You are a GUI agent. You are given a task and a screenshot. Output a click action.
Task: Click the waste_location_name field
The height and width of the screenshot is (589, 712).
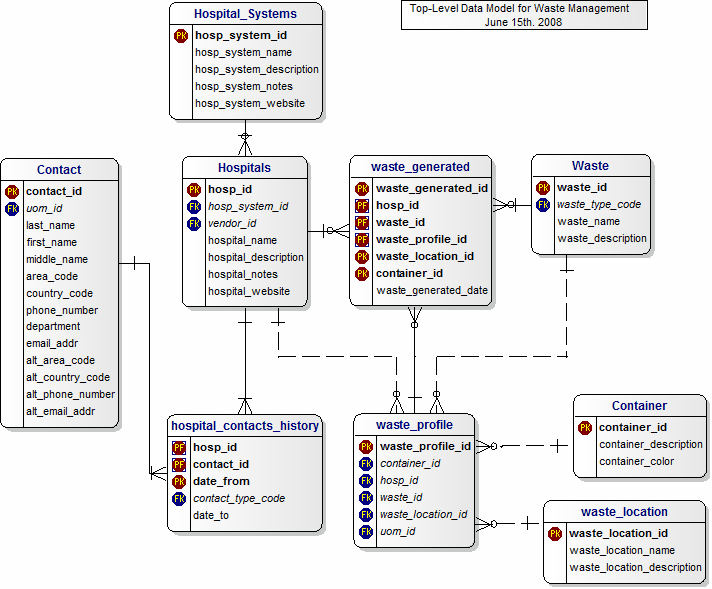622,551
